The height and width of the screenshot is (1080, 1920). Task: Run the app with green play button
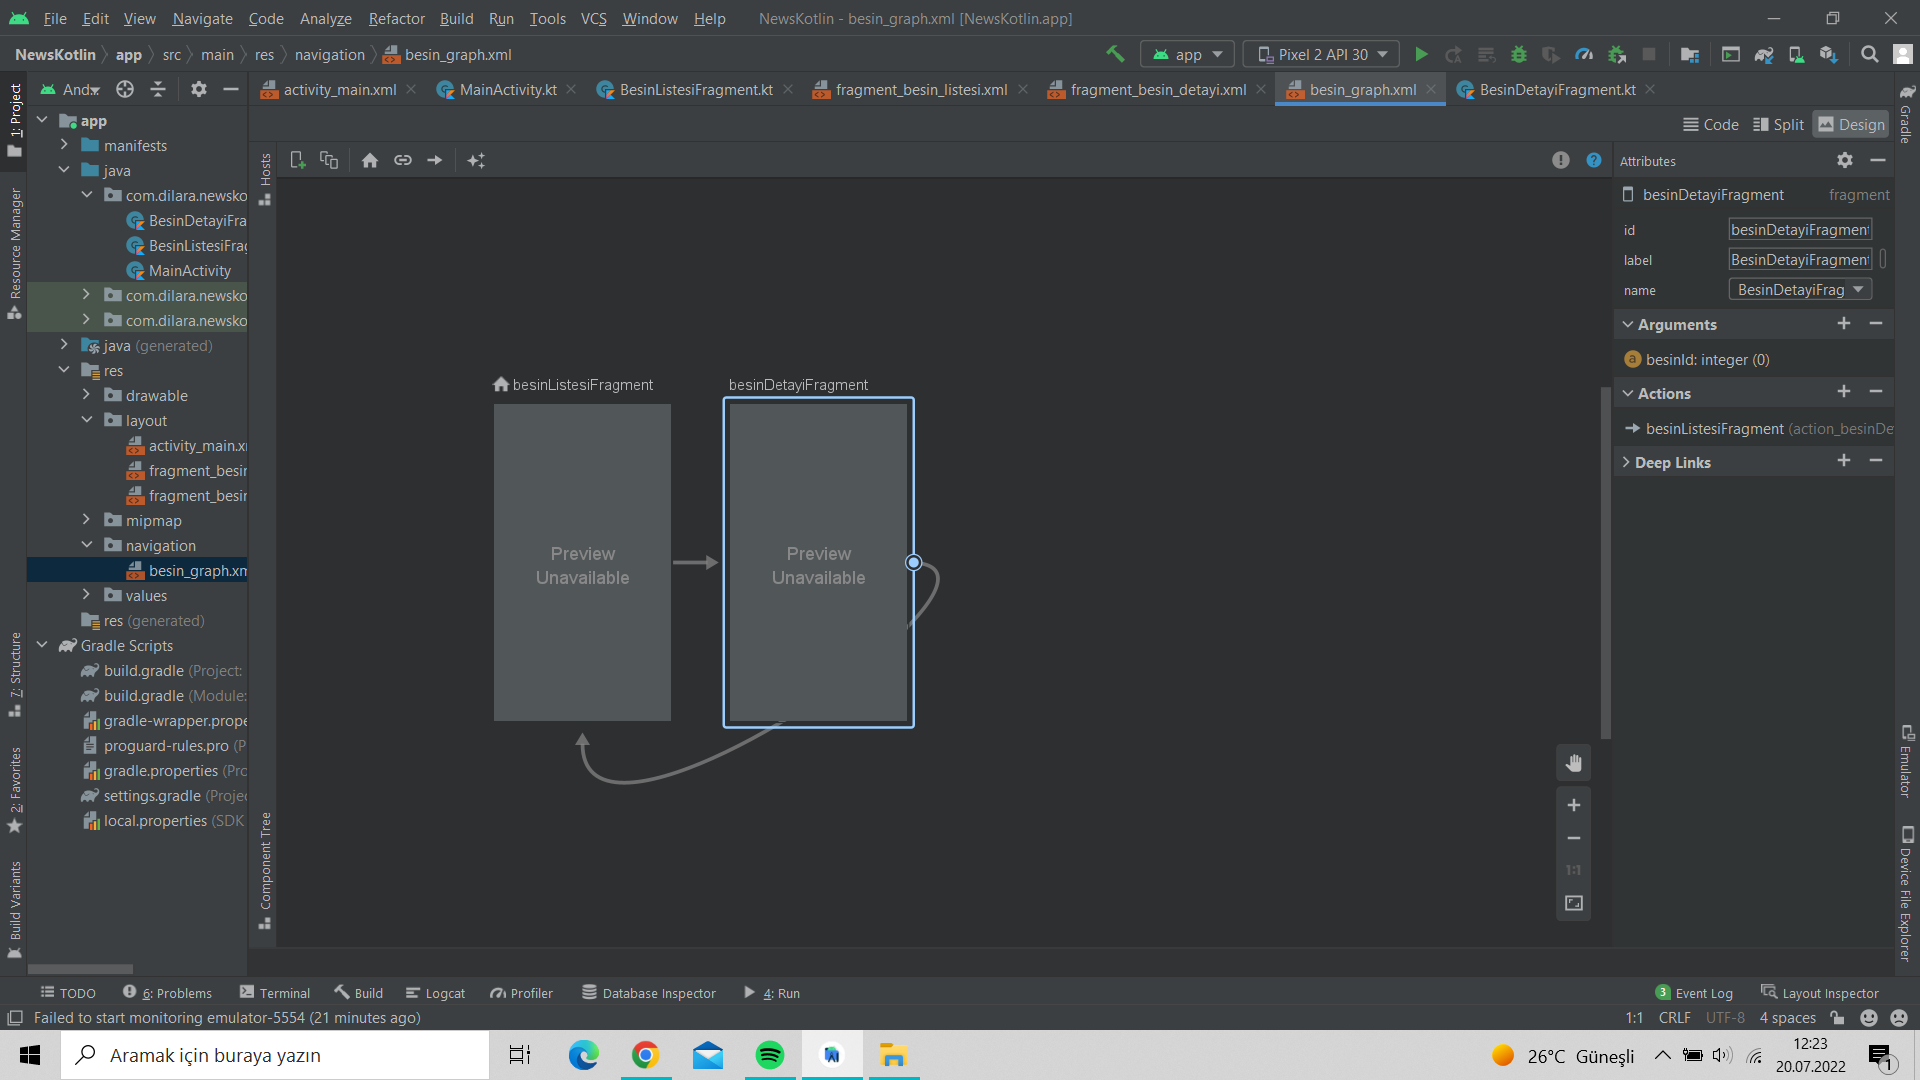coord(1421,54)
